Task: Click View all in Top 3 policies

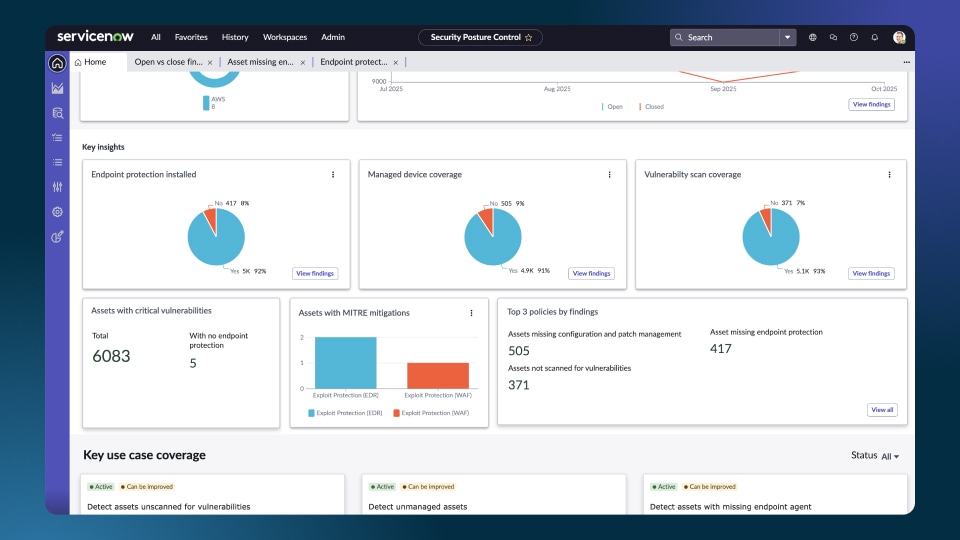Action: (882, 410)
